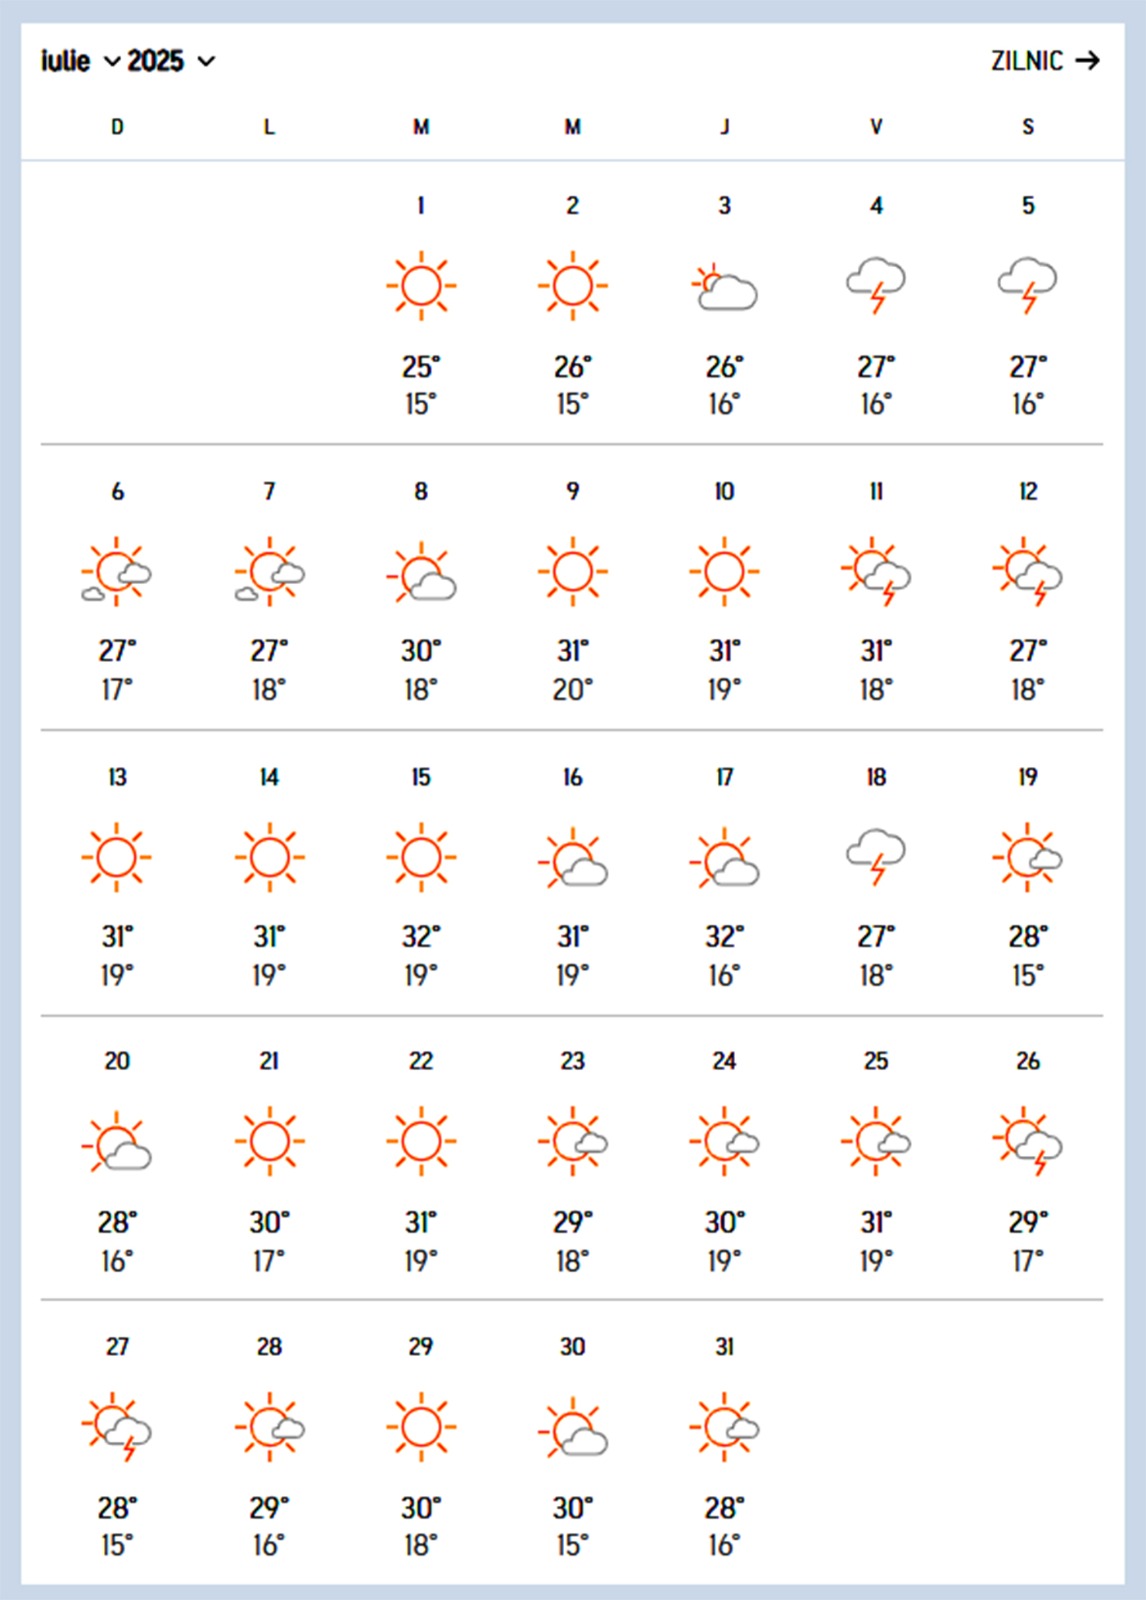Image resolution: width=1146 pixels, height=1600 pixels.
Task: Click the weather icon for July 31
Action: [725, 1427]
